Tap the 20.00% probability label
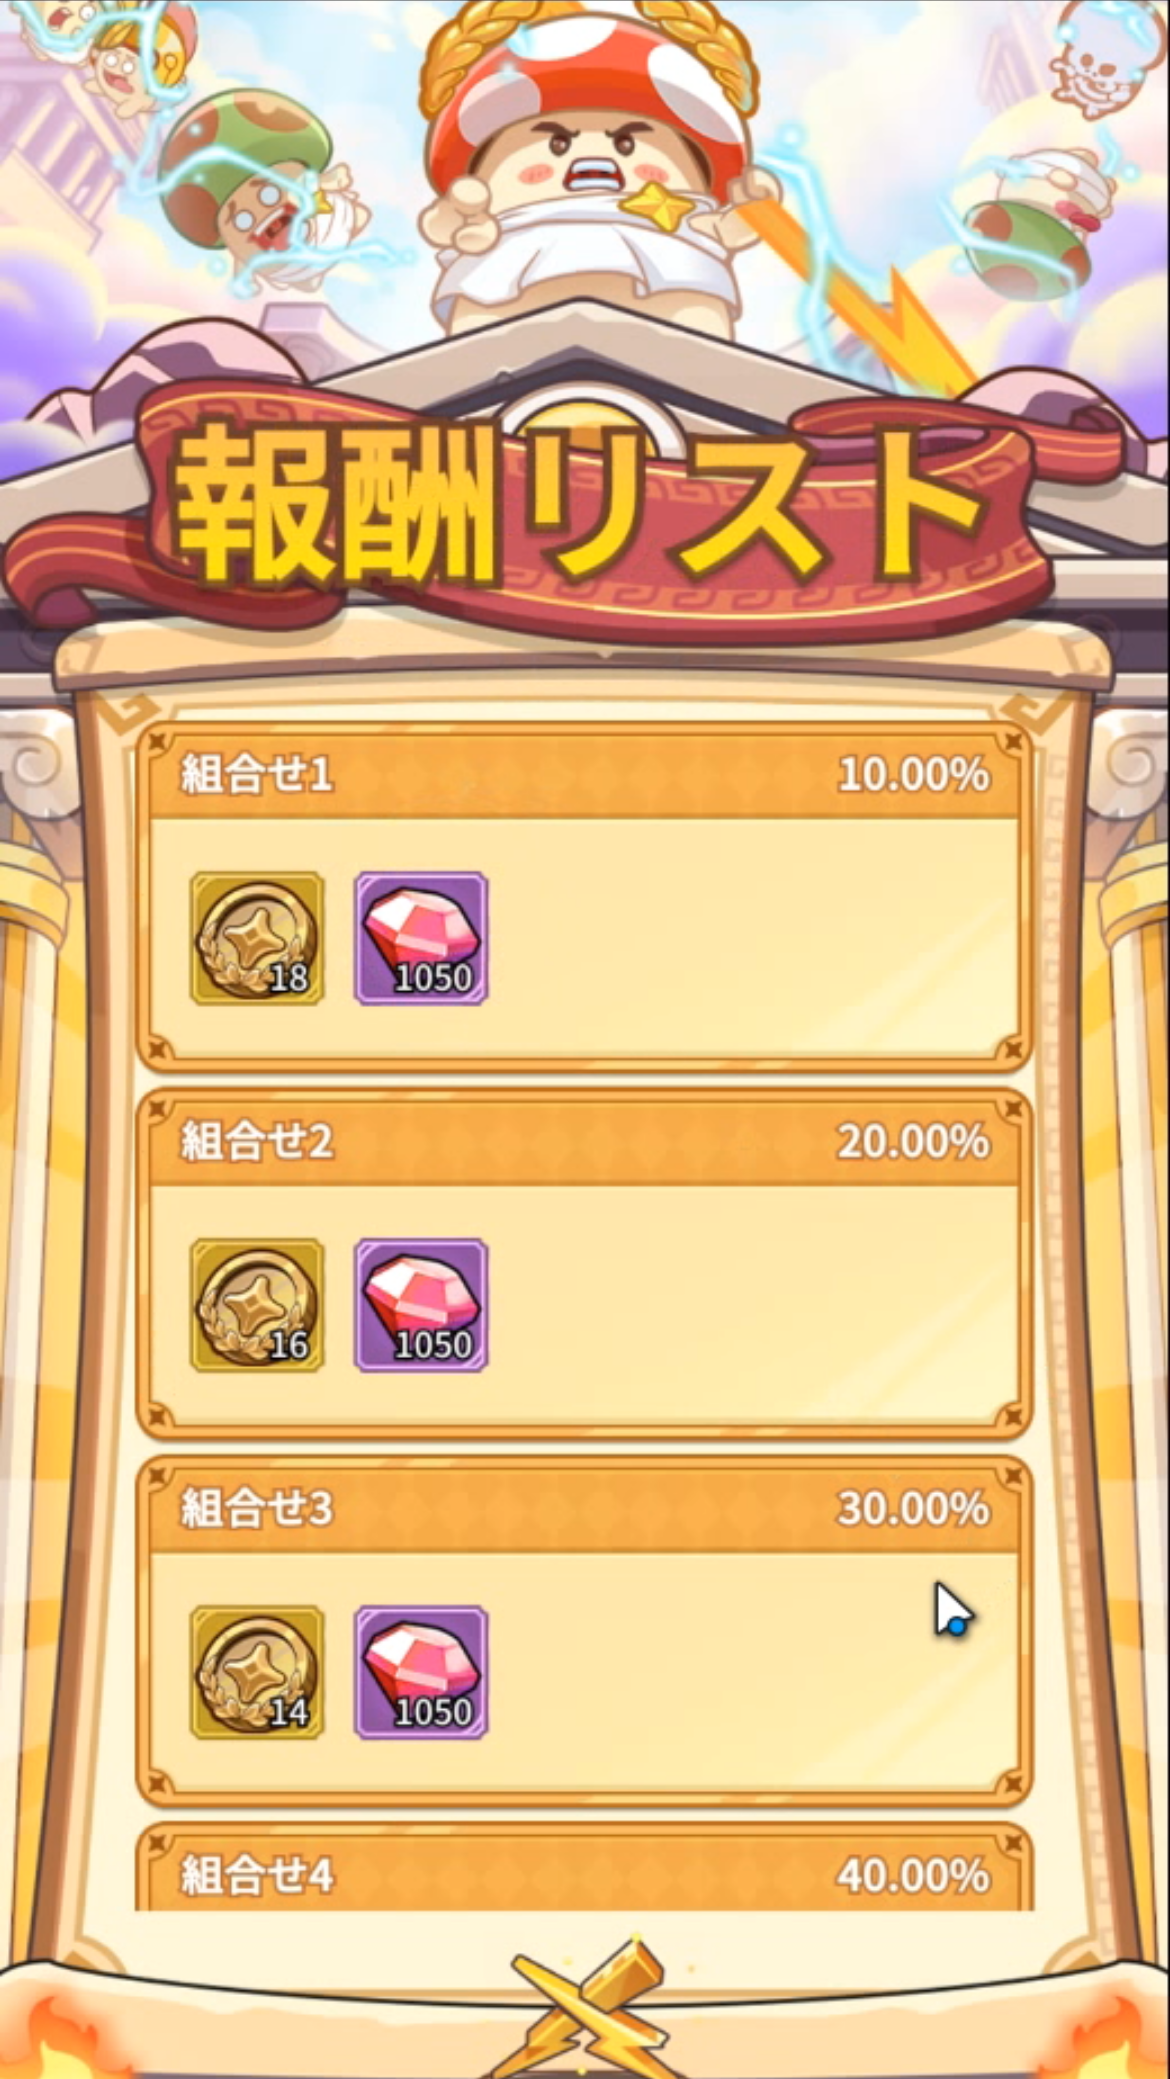 (913, 1142)
